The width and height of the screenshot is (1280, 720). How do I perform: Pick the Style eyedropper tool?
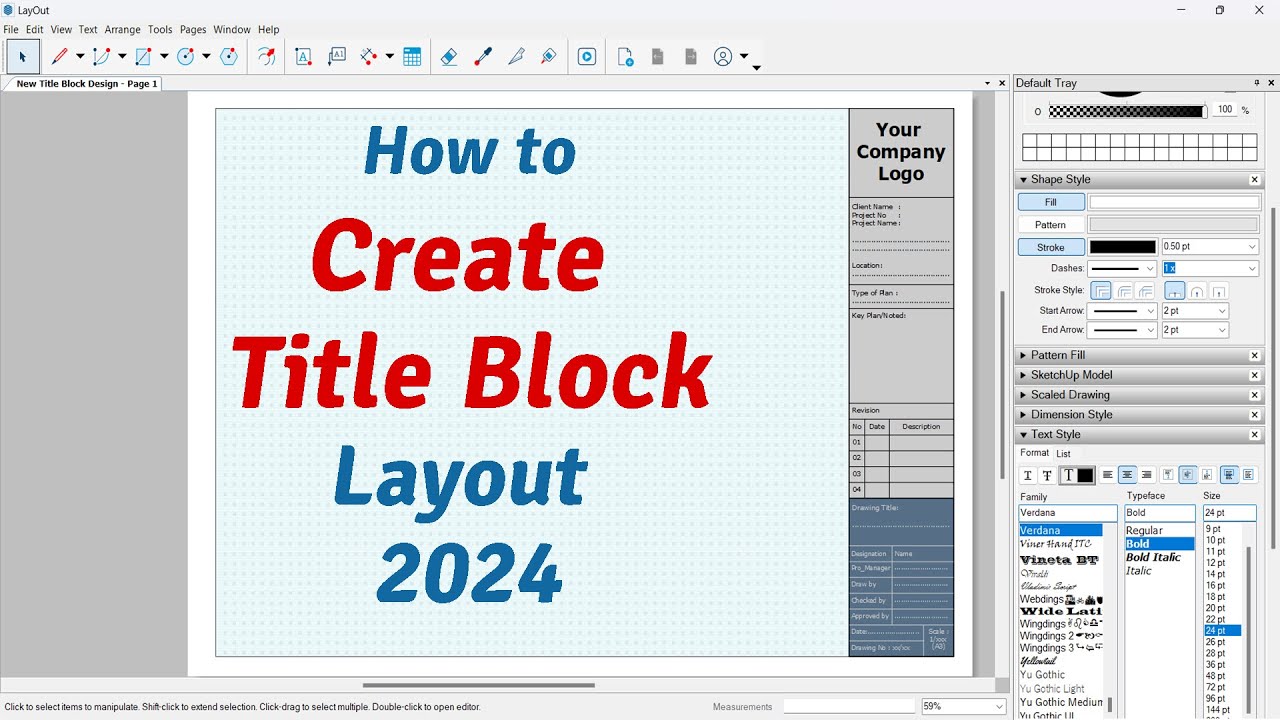[x=483, y=57]
